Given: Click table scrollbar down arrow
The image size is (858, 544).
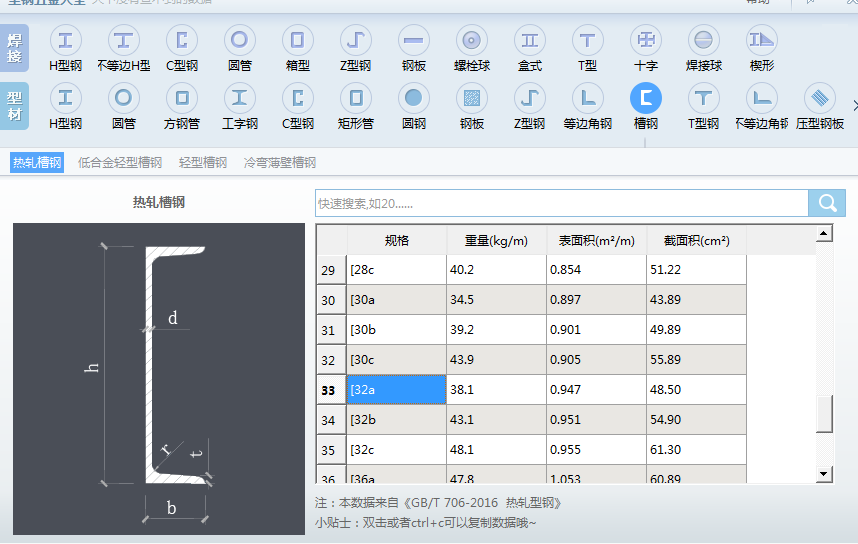Looking at the screenshot, I should (x=824, y=473).
